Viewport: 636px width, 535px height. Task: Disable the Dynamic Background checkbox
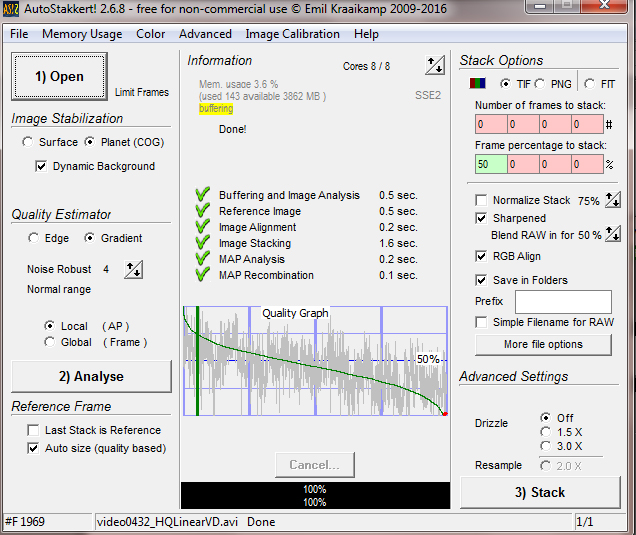[x=41, y=166]
